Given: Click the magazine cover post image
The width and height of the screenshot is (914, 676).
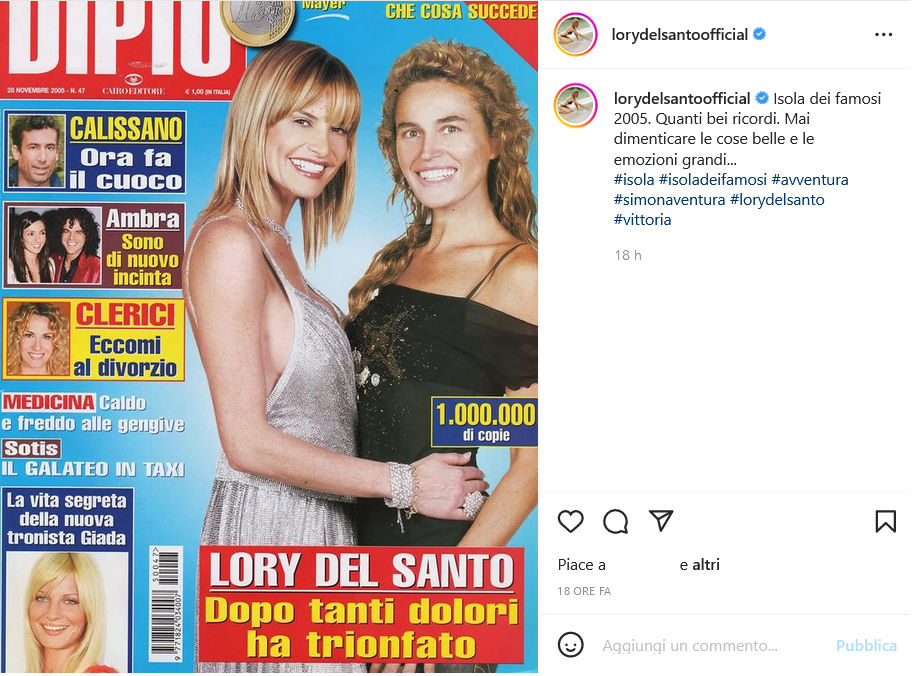Looking at the screenshot, I should 269,337.
